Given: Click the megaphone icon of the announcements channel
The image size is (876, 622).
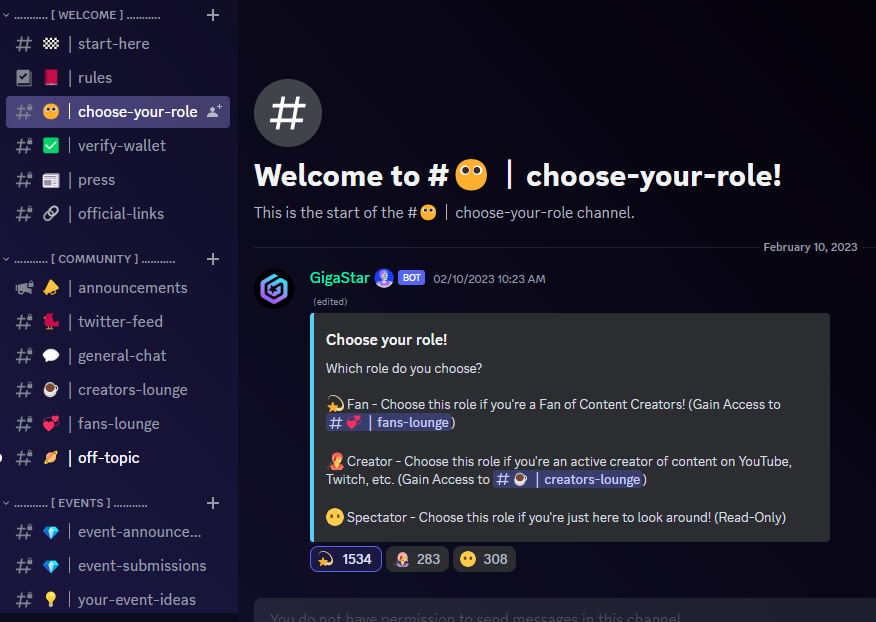Looking at the screenshot, I should (x=24, y=288).
